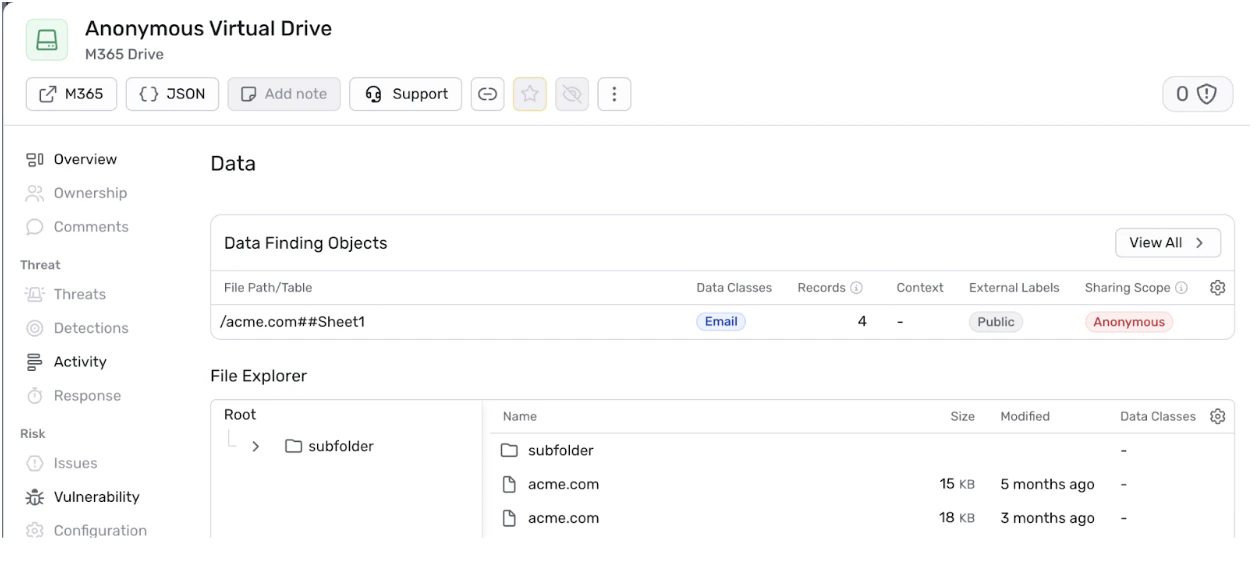Image resolution: width=1260 pixels, height=566 pixels.
Task: Click the Records info icon
Action: 857,288
